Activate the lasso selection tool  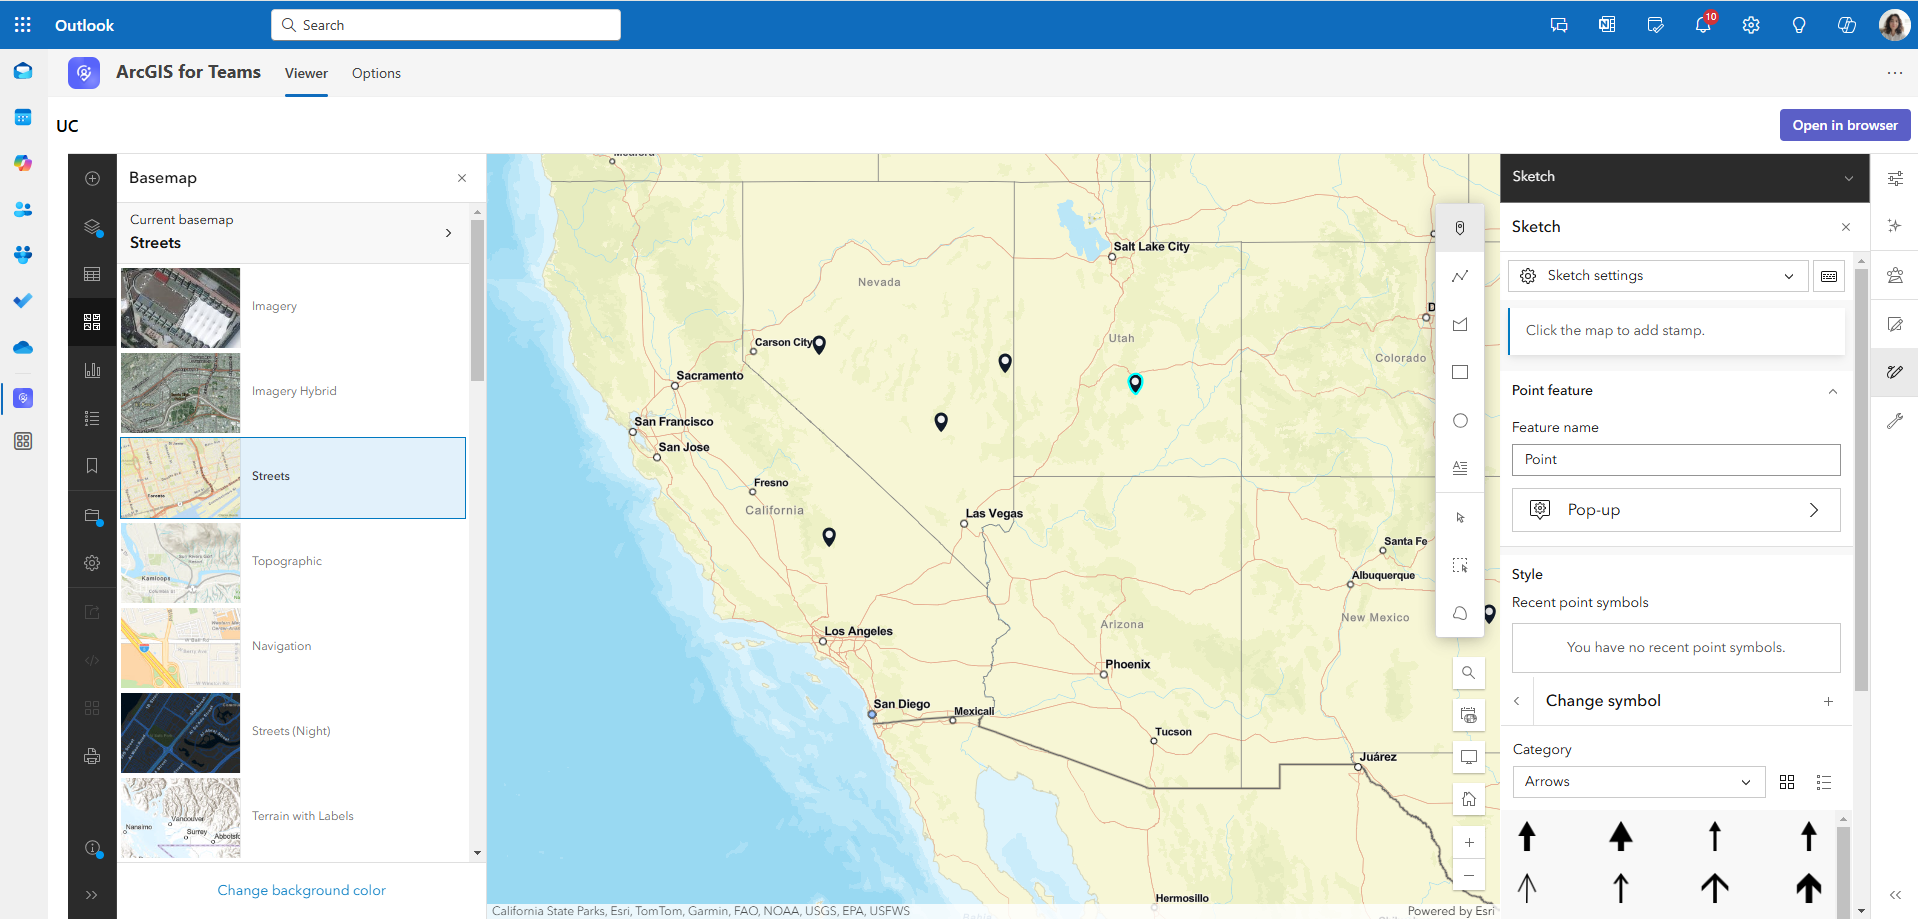[1460, 613]
